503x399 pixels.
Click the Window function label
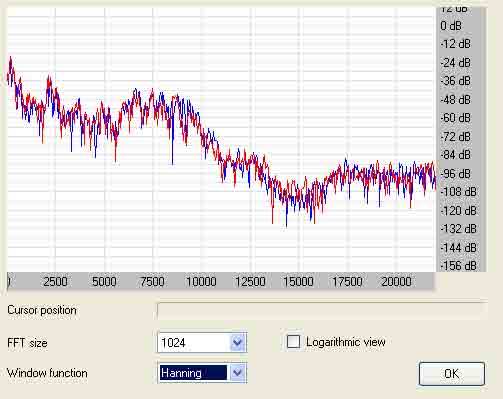pyautogui.click(x=47, y=373)
